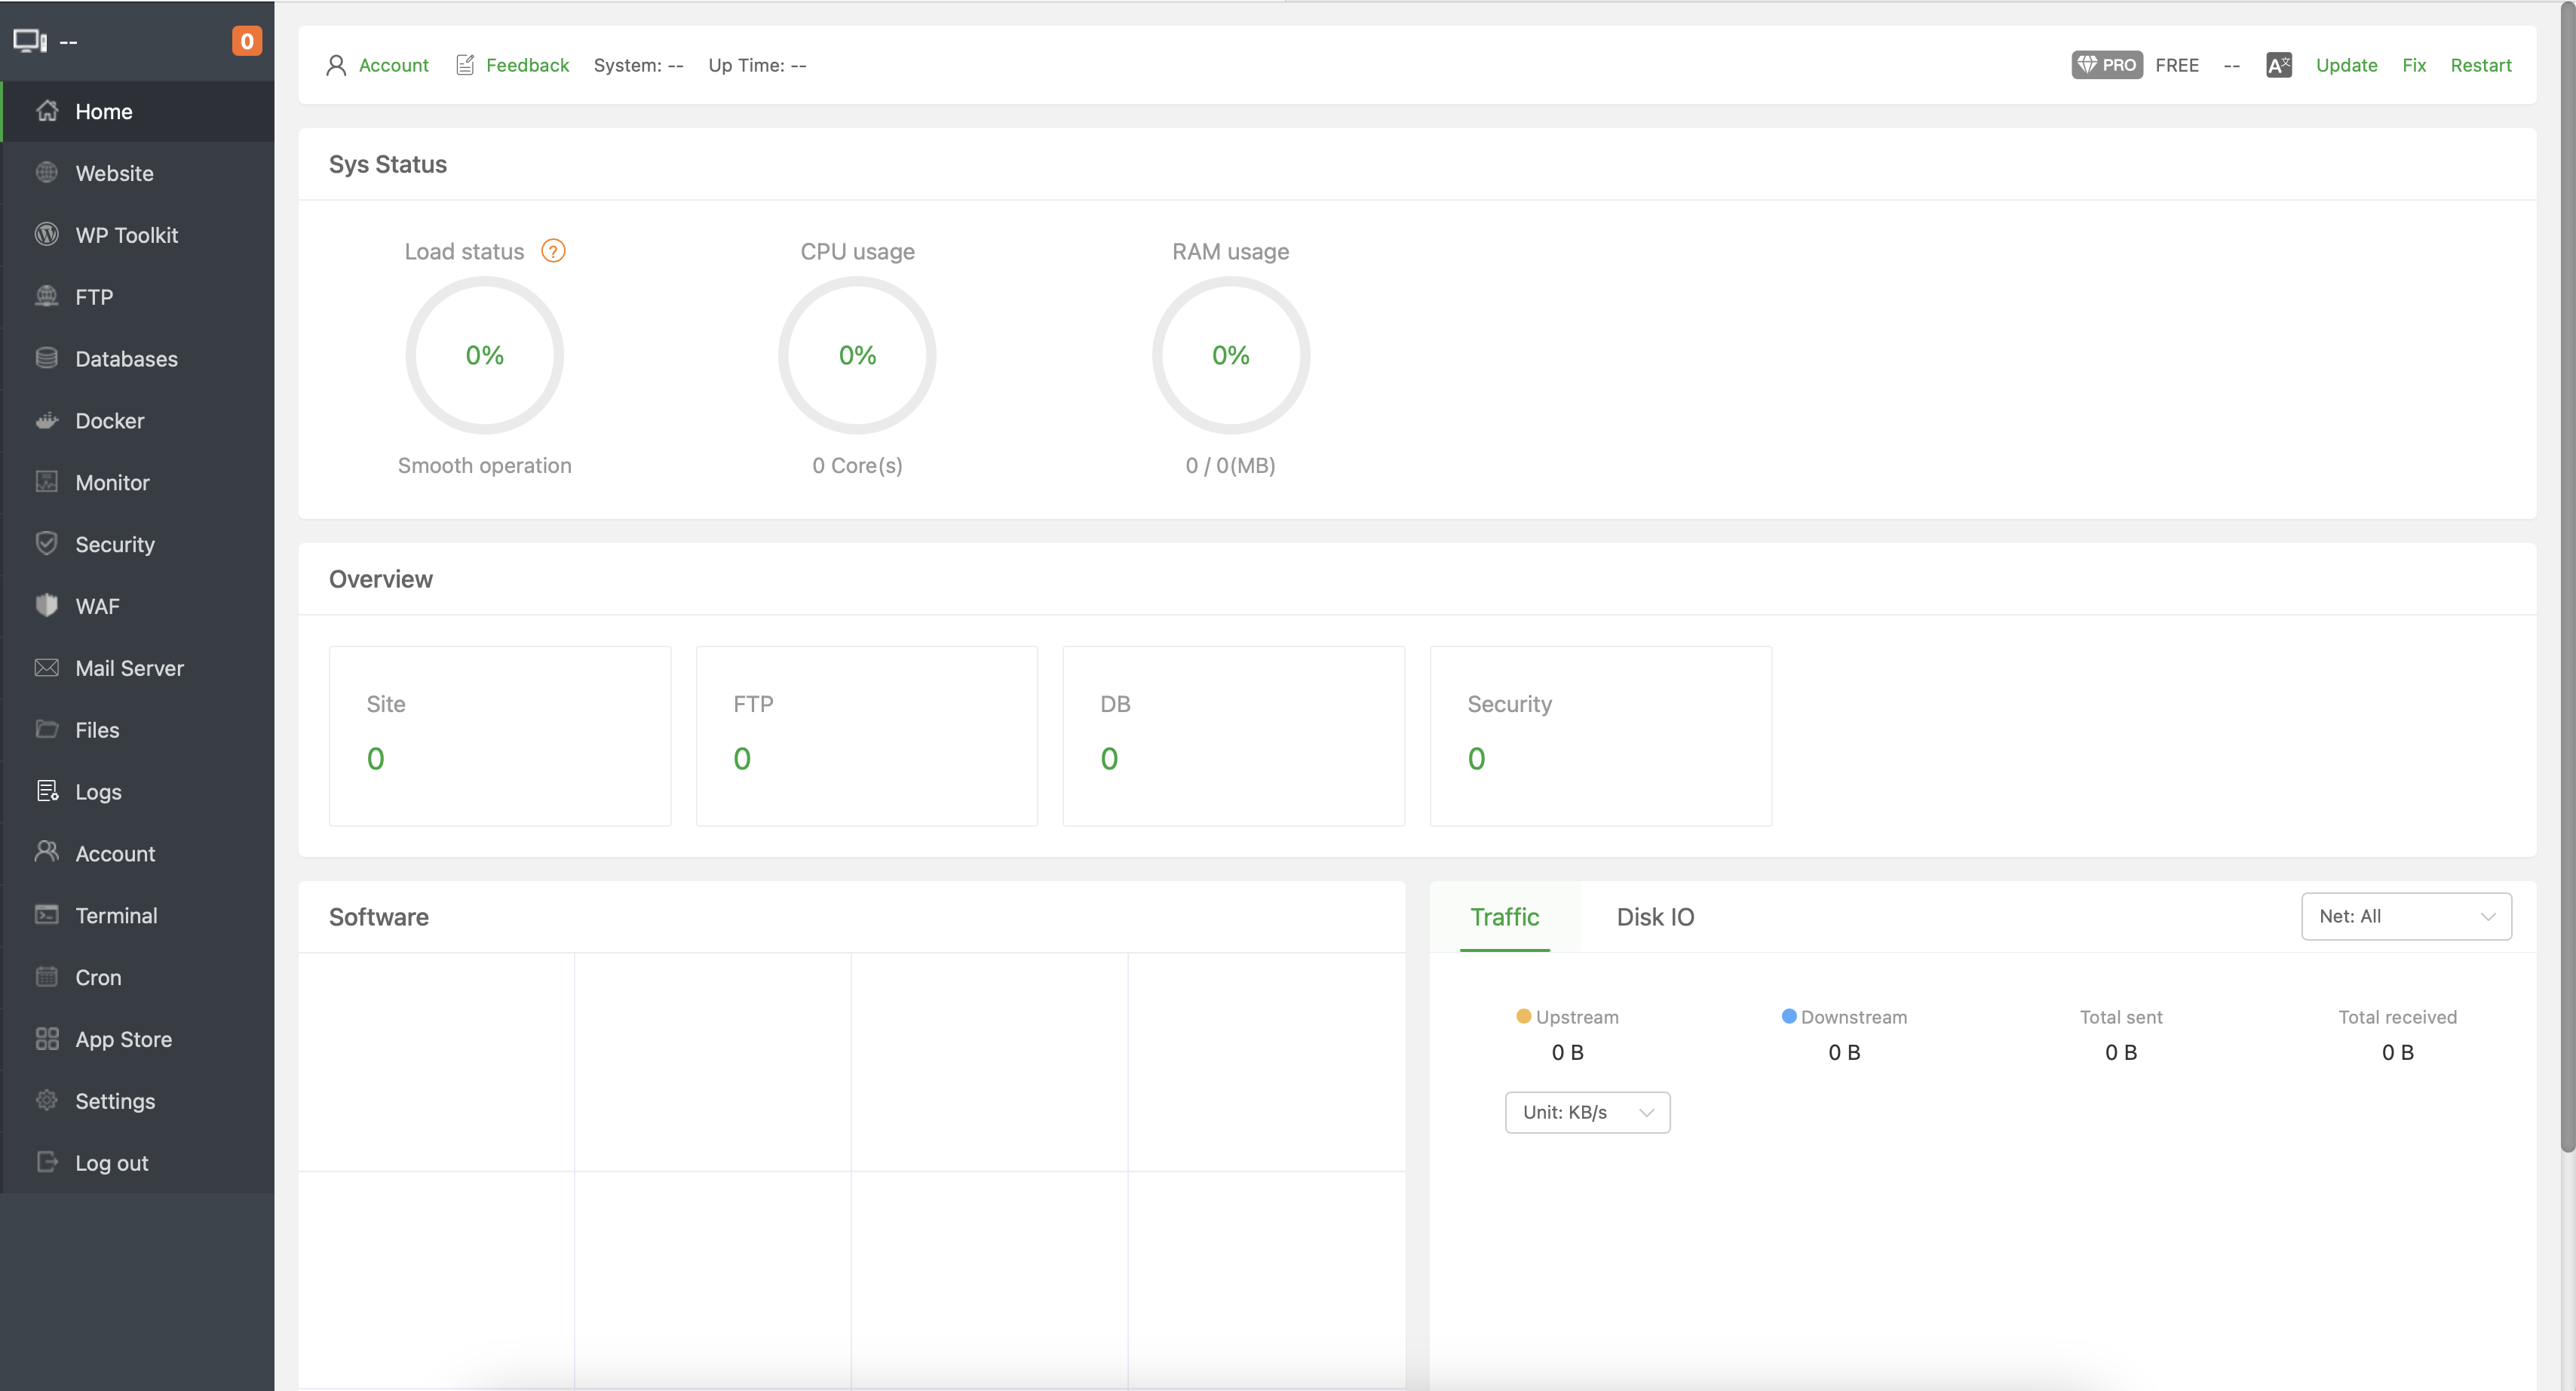The image size is (2576, 1391).
Task: Open the Terminal icon in sidebar
Action: pyautogui.click(x=46, y=915)
